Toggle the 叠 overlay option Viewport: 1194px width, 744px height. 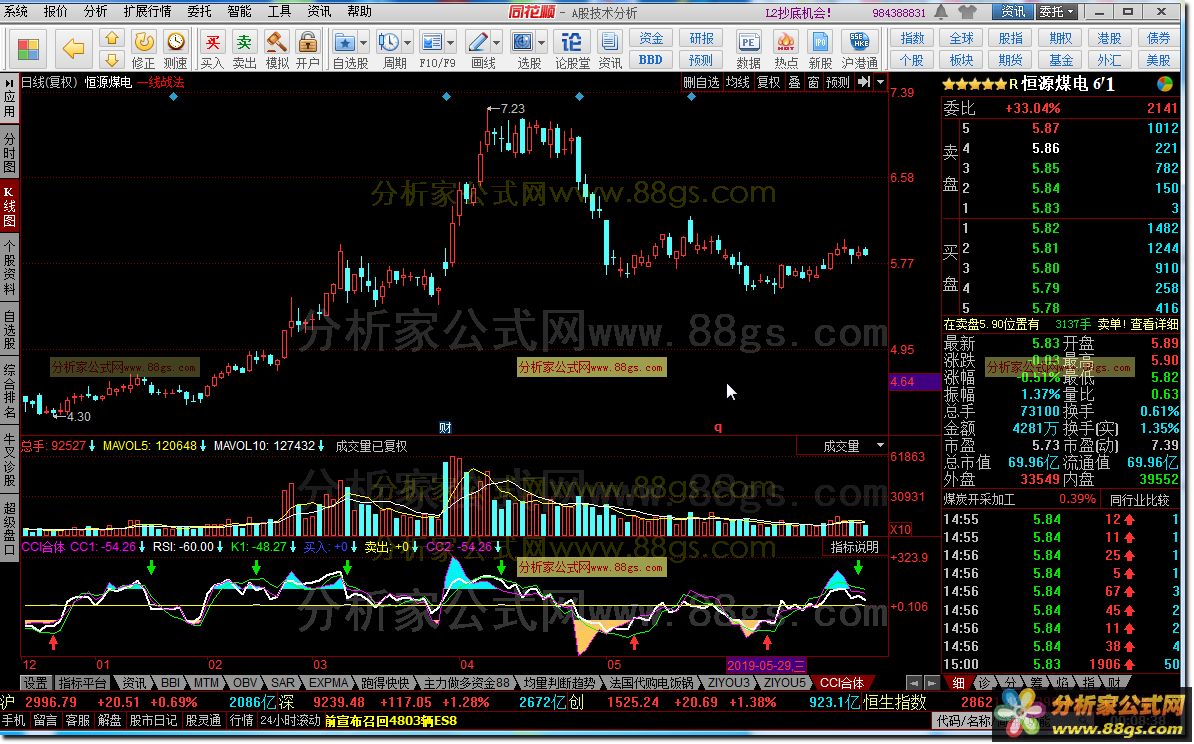click(794, 82)
